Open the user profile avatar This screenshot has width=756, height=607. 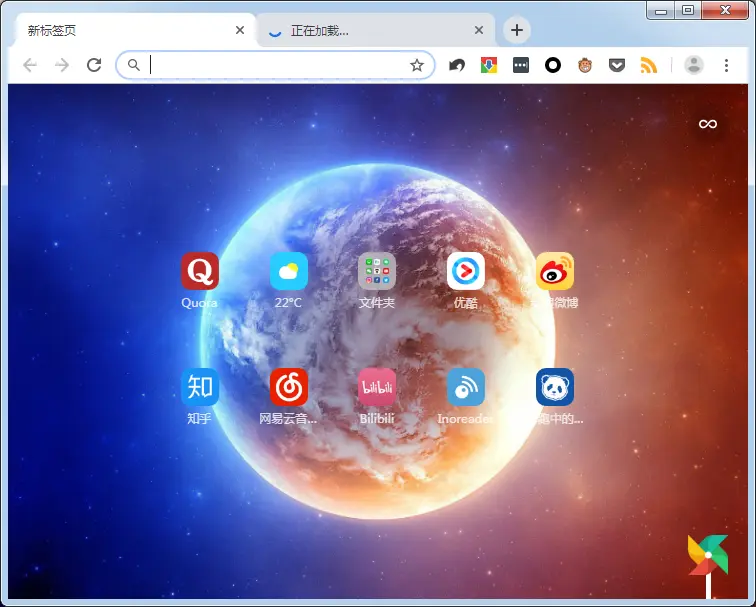[x=694, y=65]
